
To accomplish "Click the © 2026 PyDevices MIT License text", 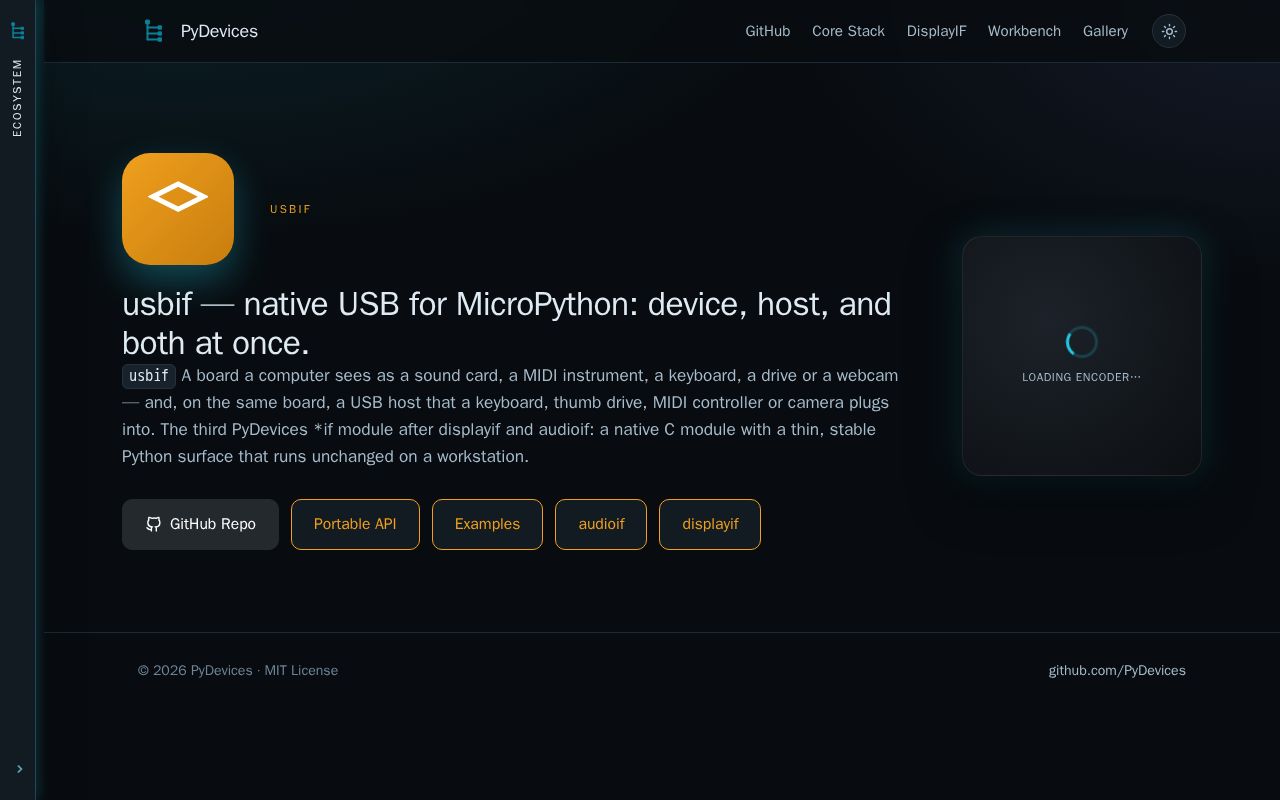I will tap(238, 670).
